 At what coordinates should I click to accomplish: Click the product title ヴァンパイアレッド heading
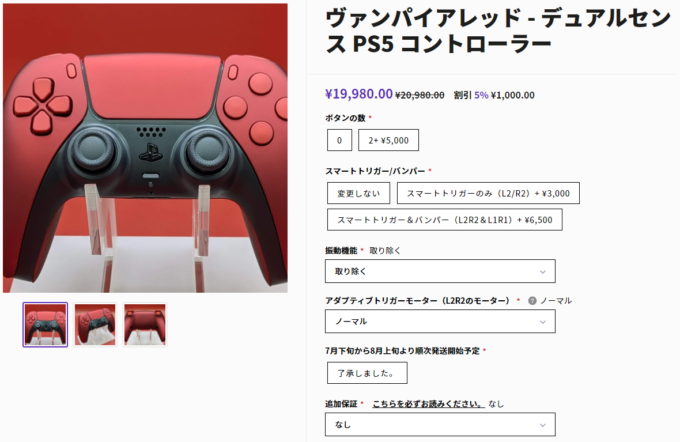(498, 31)
